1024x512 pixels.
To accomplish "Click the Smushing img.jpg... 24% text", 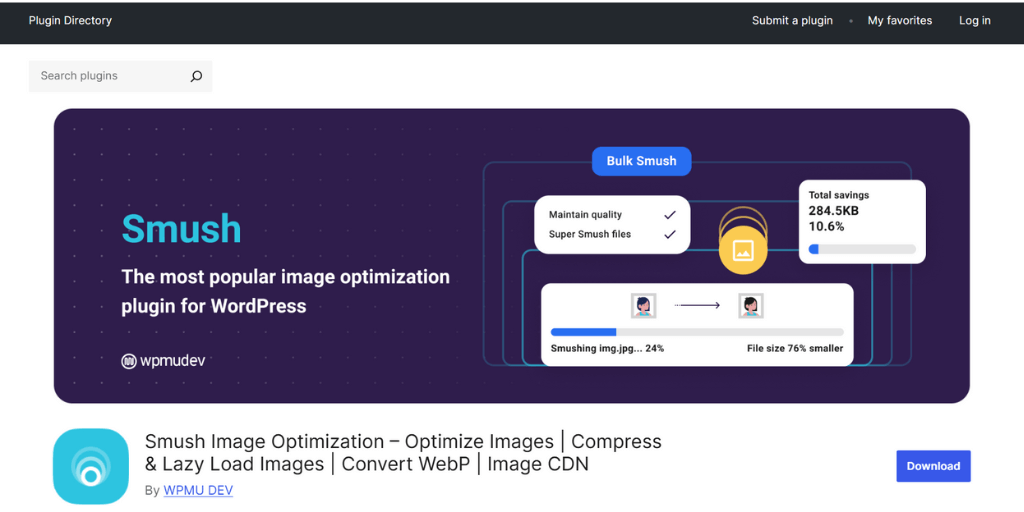I will pyautogui.click(x=607, y=349).
